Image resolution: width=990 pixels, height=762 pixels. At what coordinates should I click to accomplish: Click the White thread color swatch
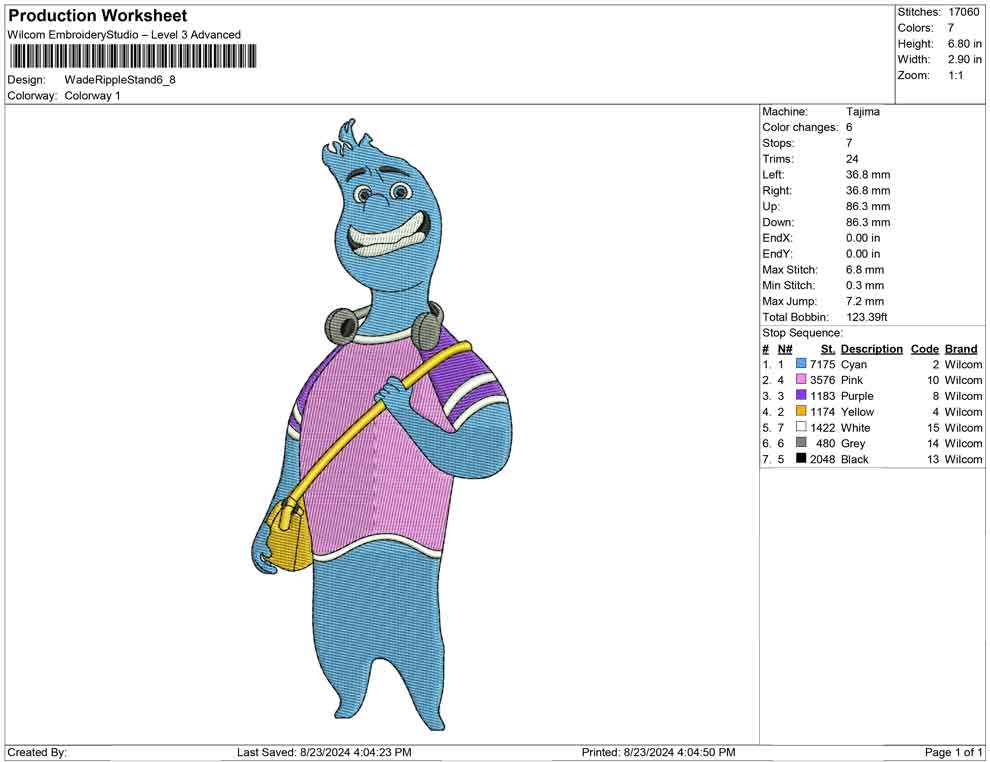[801, 427]
